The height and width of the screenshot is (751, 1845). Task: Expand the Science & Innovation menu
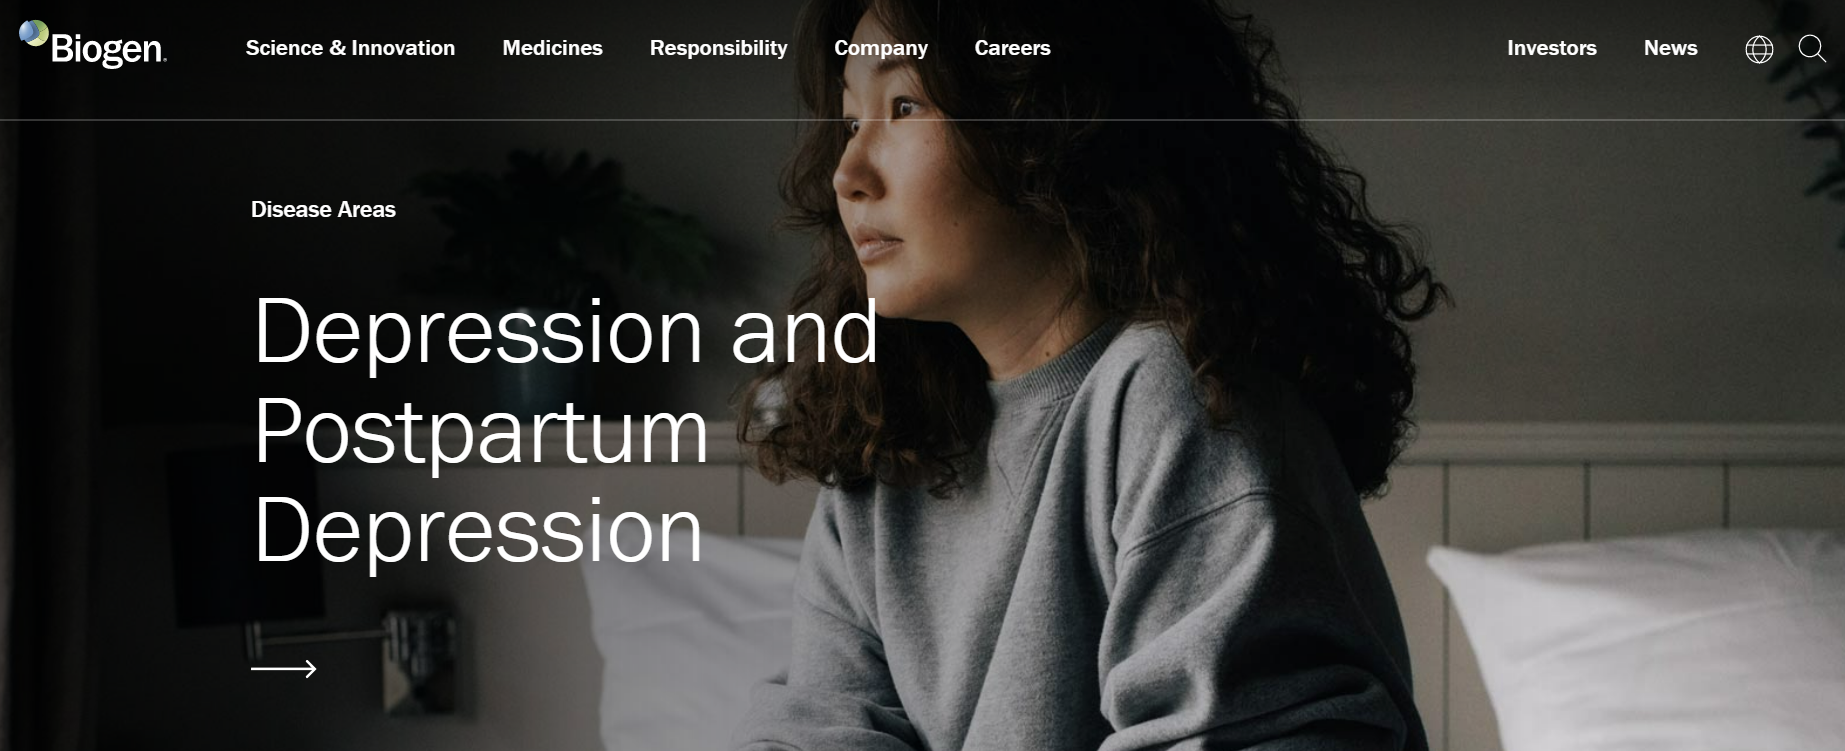[x=350, y=48]
